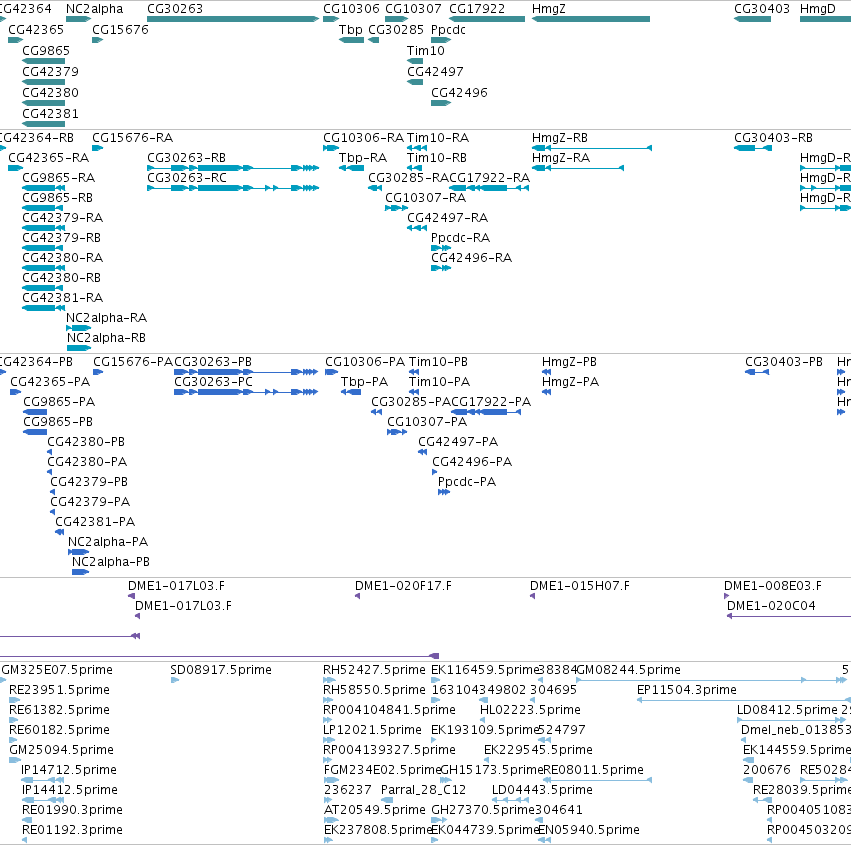Select the CG42379 gene label
The width and height of the screenshot is (851, 845).
click(x=50, y=72)
